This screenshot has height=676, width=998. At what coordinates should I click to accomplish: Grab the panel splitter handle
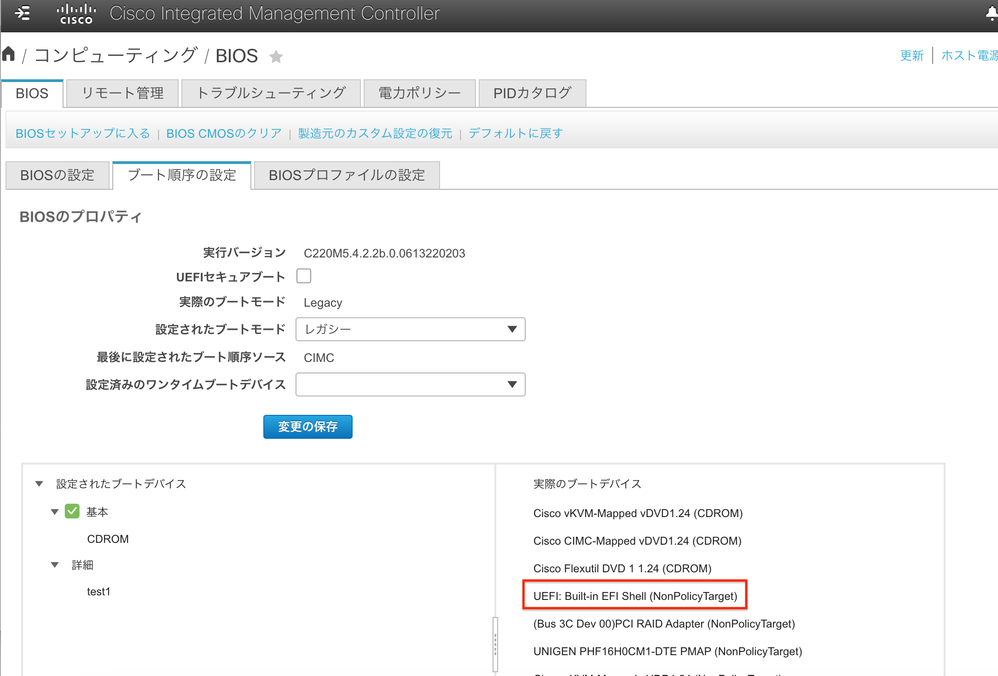[495, 644]
